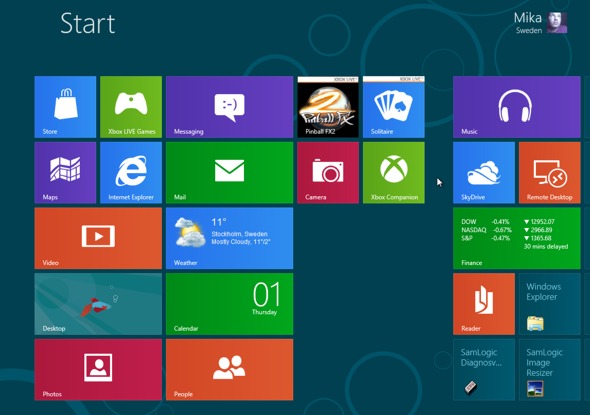Viewport: 590px width, 415px height.
Task: Open the Finance stock ticker tile
Action: [x=517, y=238]
